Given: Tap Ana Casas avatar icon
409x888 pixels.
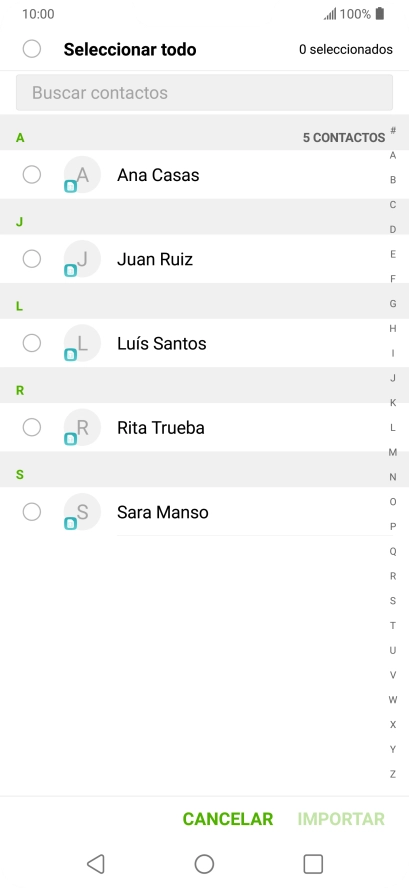Looking at the screenshot, I should coord(82,175).
